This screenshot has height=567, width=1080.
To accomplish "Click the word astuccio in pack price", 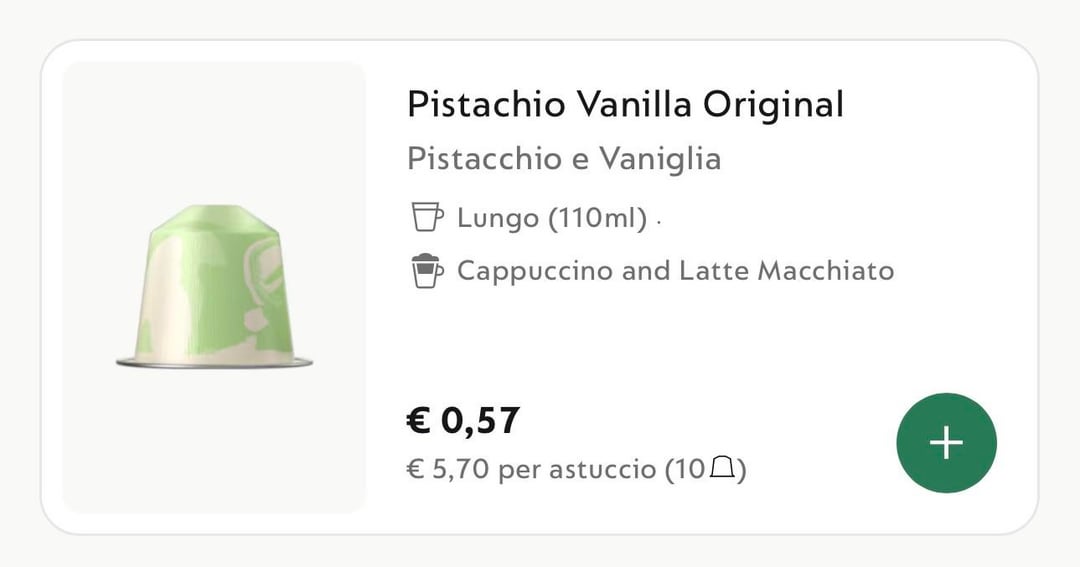I will tap(599, 469).
